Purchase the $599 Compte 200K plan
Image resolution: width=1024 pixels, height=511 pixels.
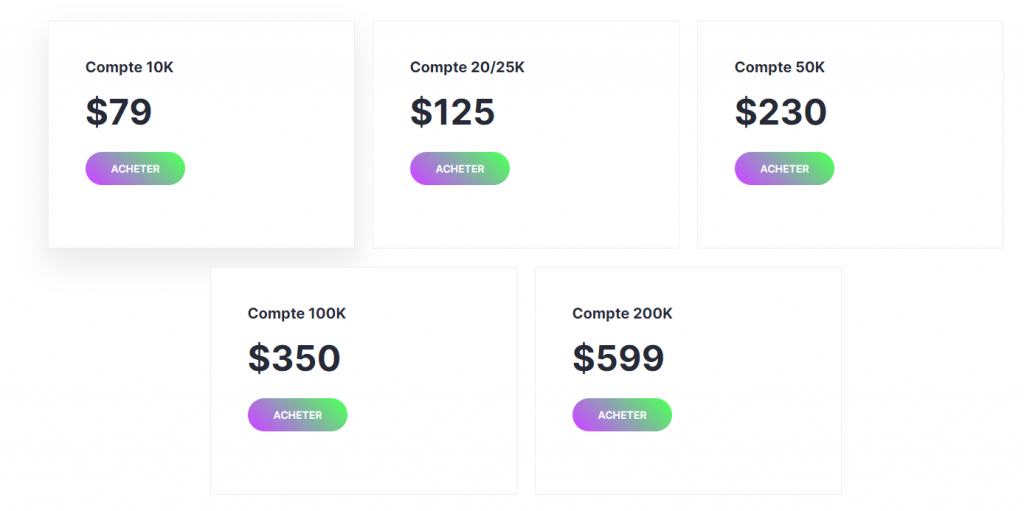[622, 415]
